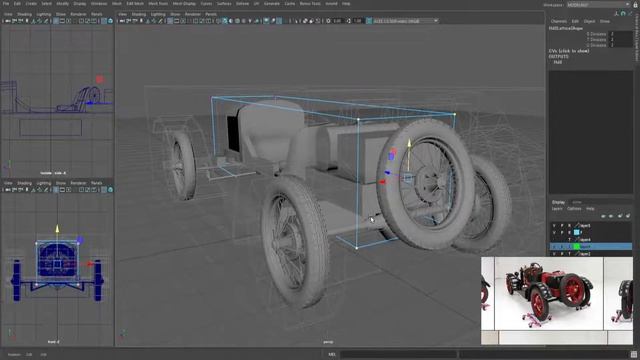
Task: Click S Divisions value field
Action: point(620,34)
